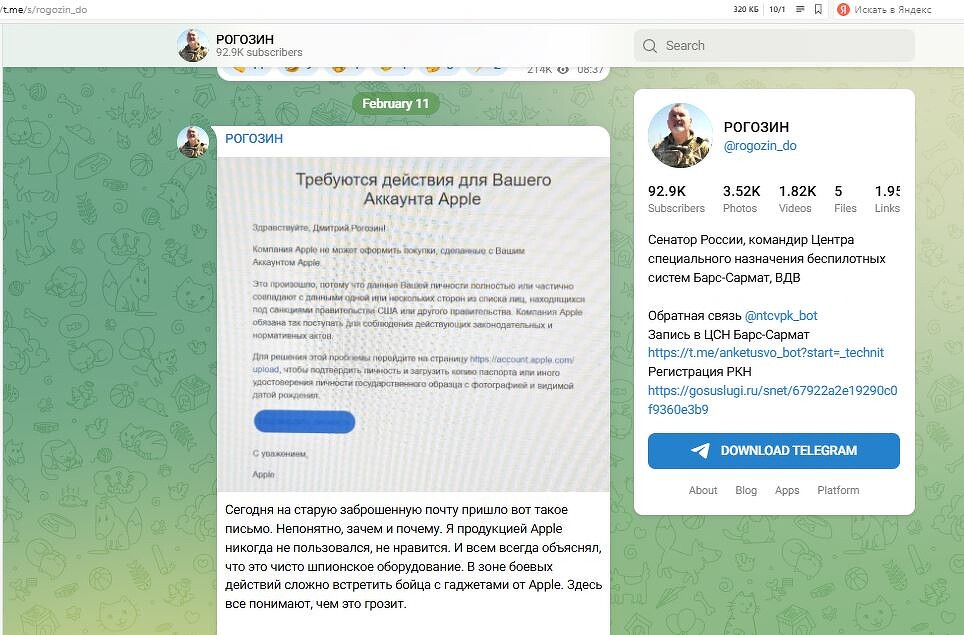Viewport: 964px width, 635px height.
Task: Click the views eye icon above date
Action: click(x=563, y=69)
